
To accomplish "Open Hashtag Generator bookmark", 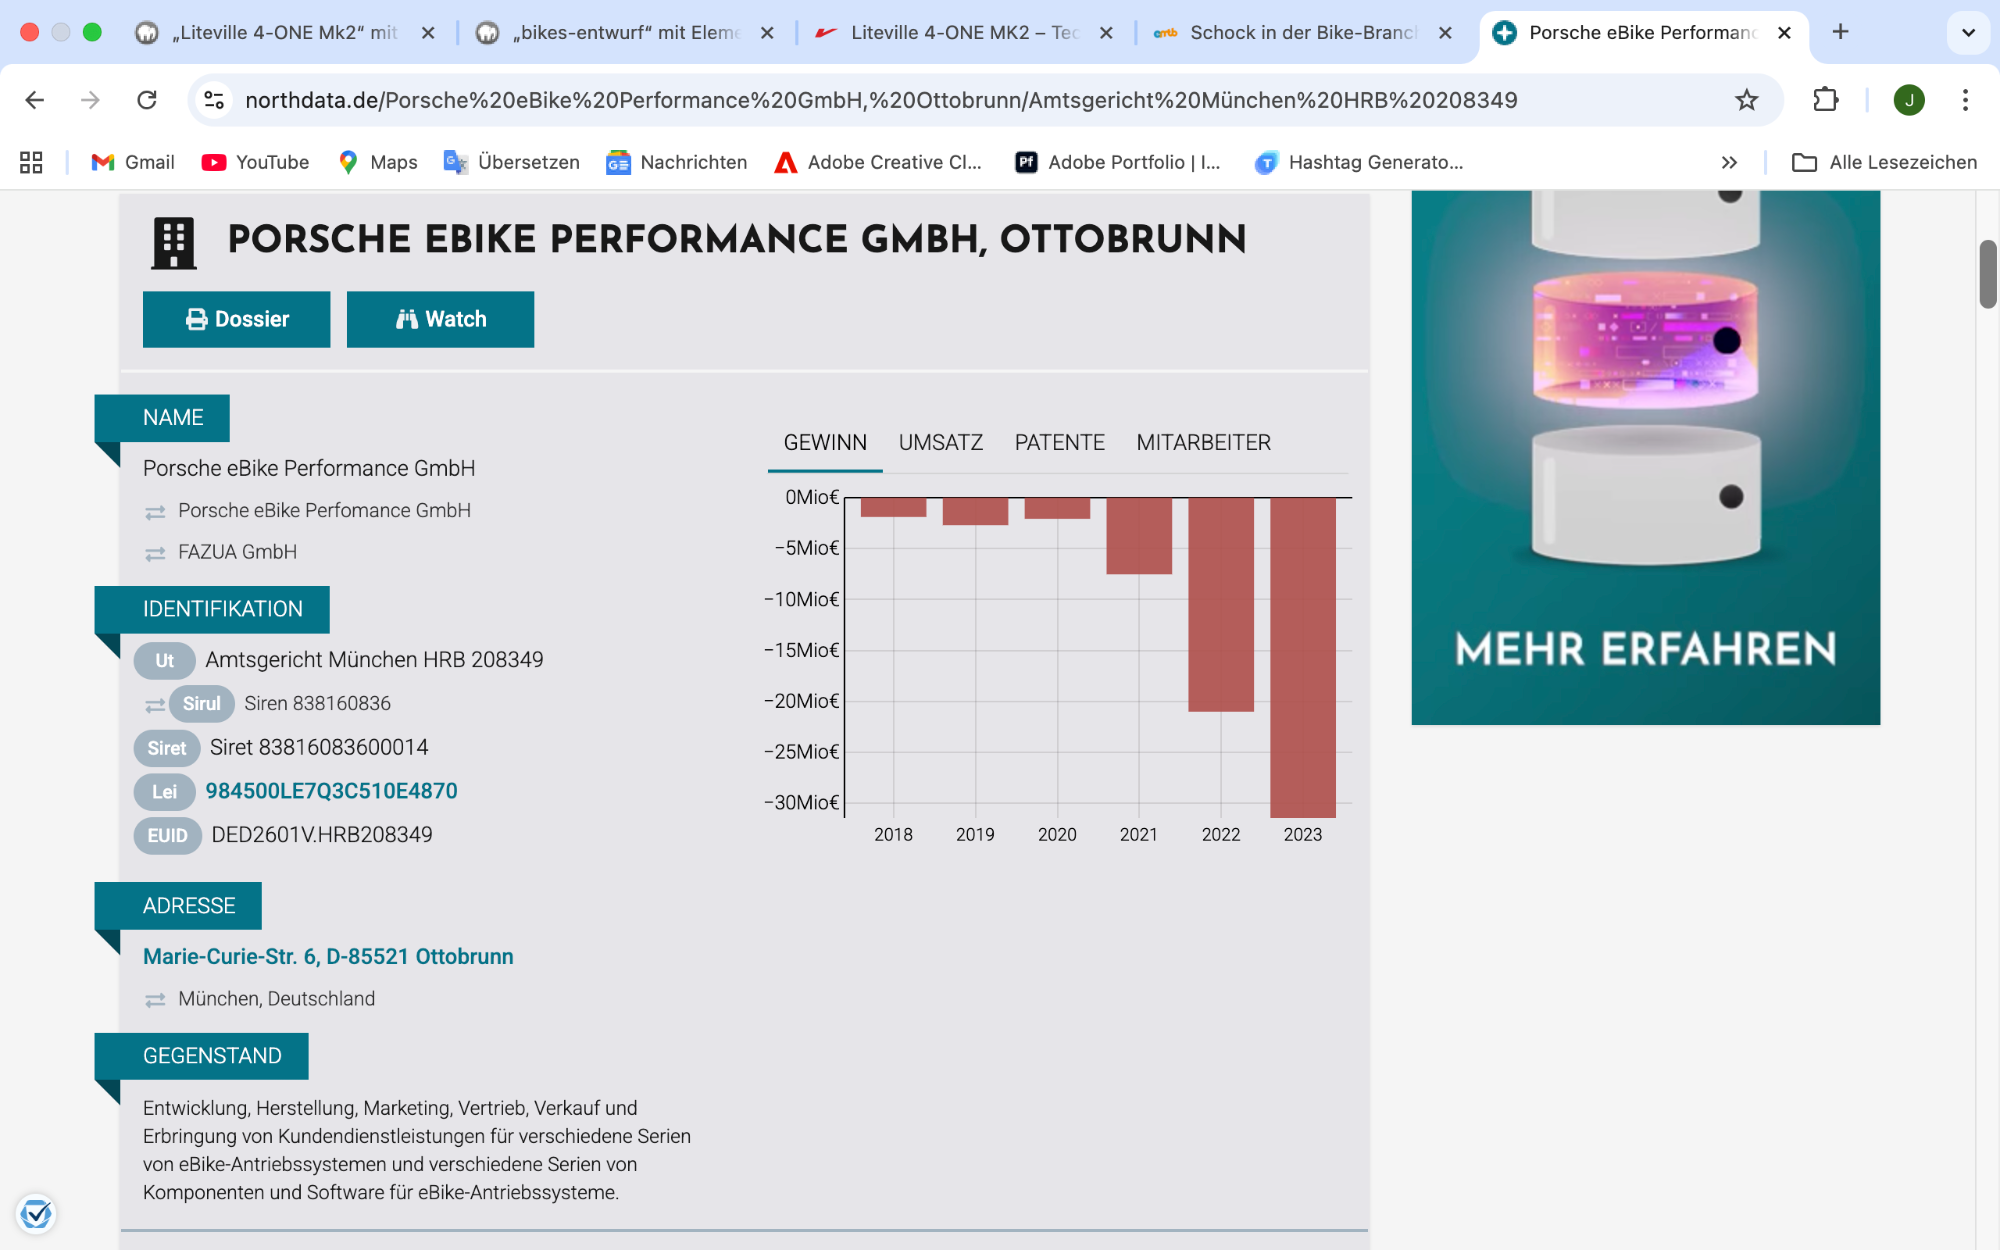I will pos(1359,162).
